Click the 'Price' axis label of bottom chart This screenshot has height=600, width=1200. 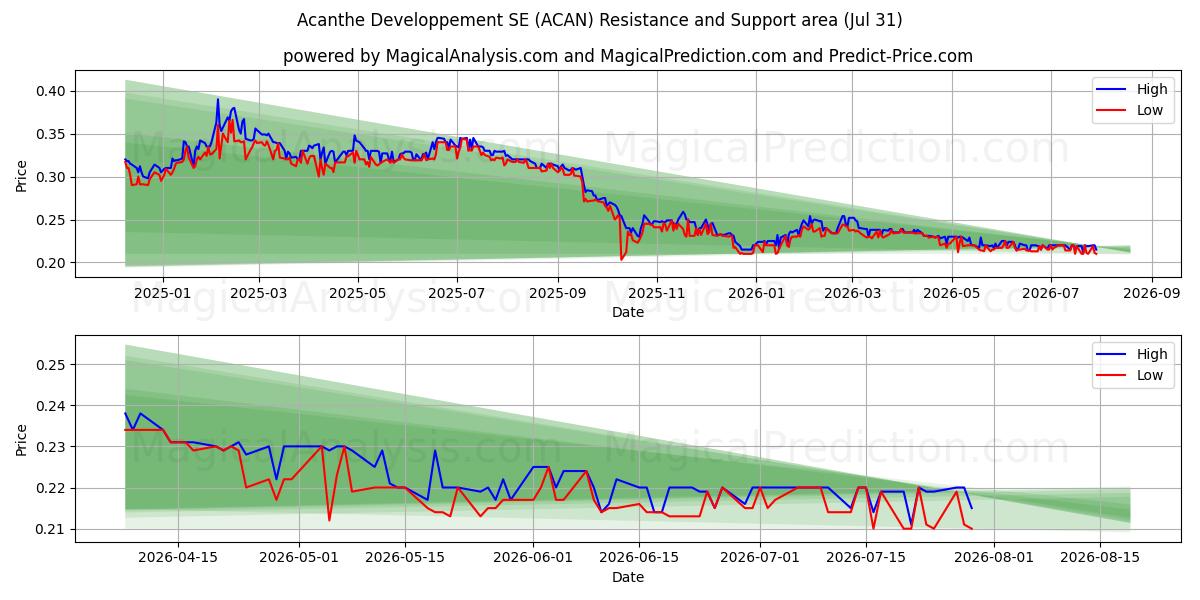click(21, 439)
